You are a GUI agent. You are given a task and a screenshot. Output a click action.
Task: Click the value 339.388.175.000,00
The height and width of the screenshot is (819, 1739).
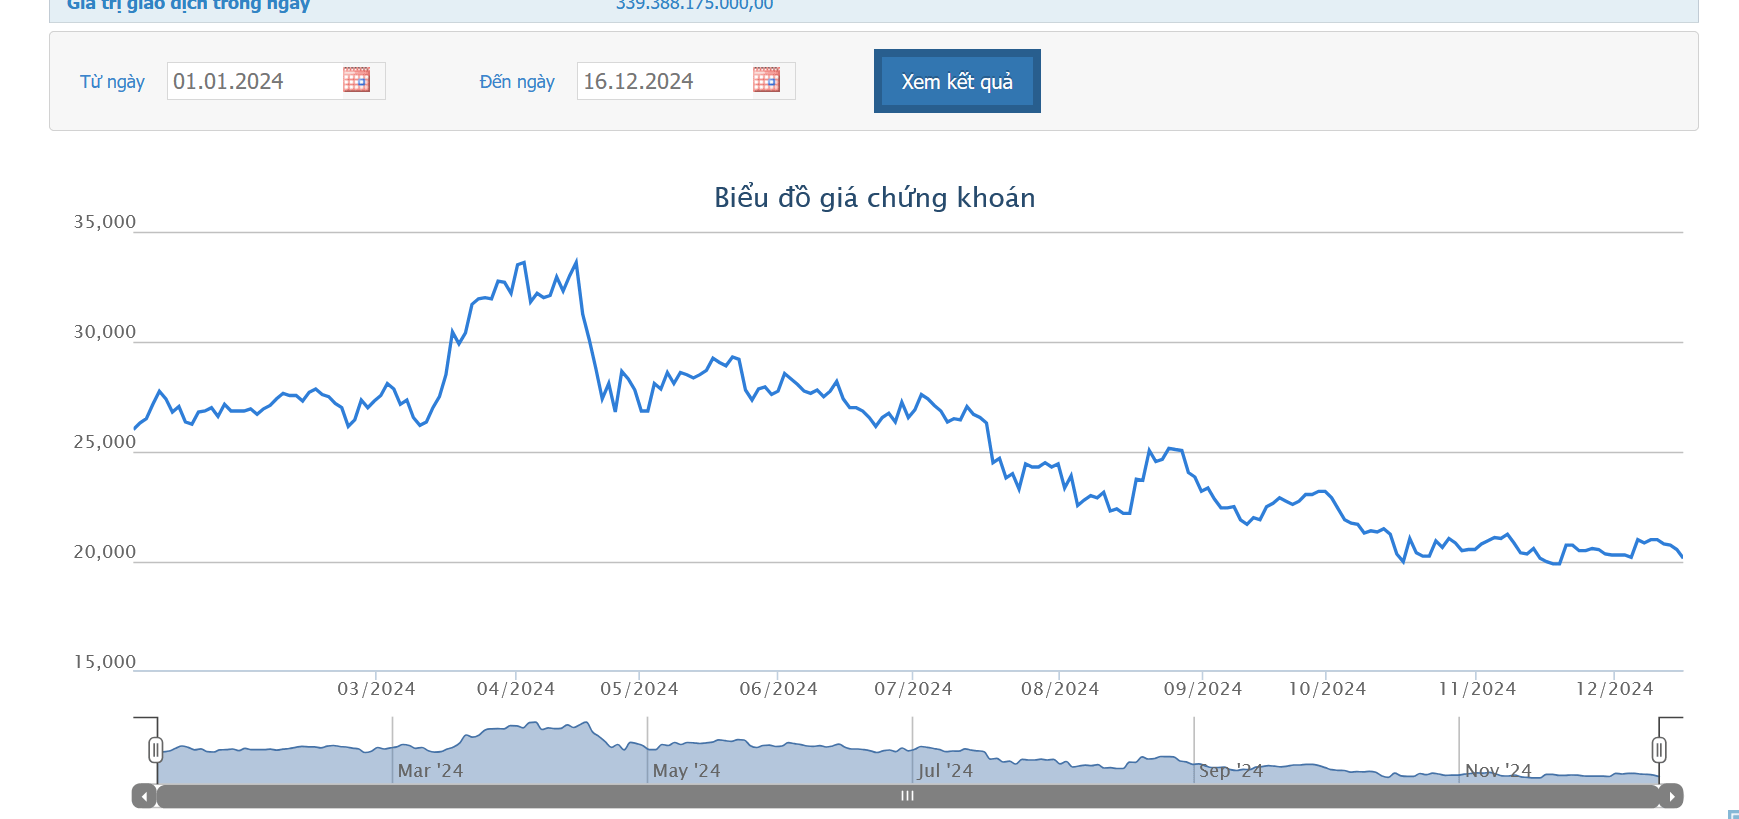(x=694, y=5)
